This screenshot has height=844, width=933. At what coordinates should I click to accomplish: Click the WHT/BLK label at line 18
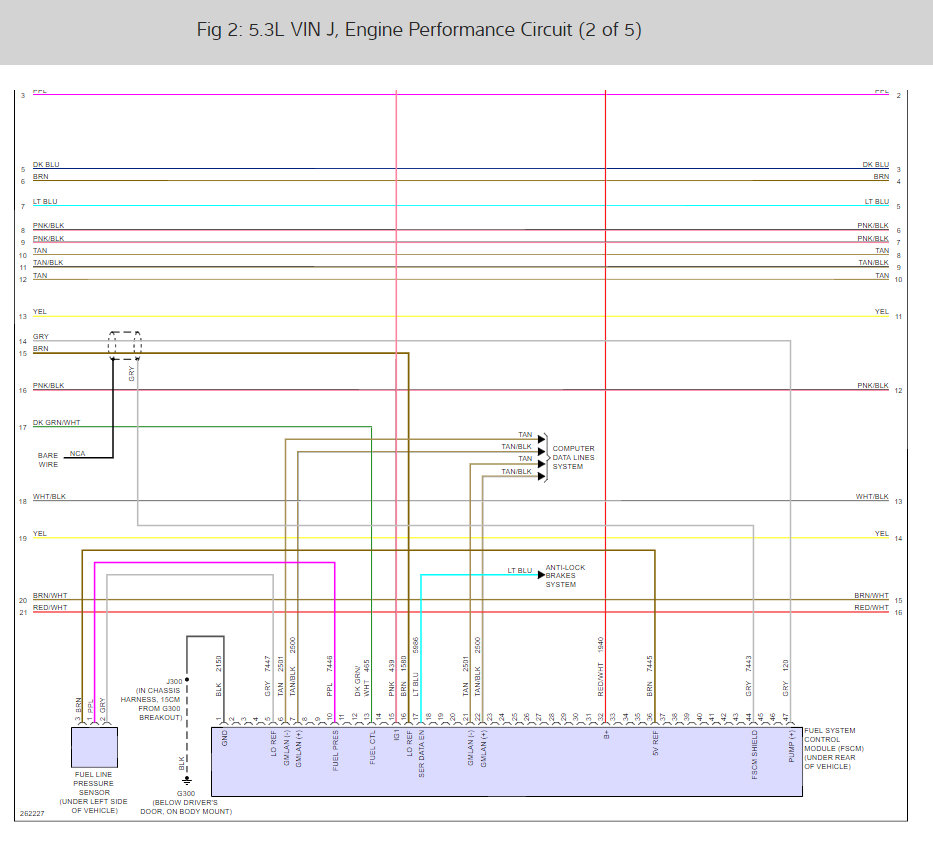[49, 496]
